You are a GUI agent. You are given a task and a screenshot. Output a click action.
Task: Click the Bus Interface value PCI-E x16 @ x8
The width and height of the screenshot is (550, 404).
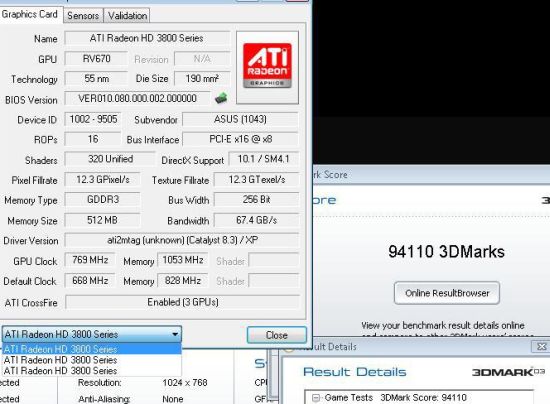click(240, 139)
